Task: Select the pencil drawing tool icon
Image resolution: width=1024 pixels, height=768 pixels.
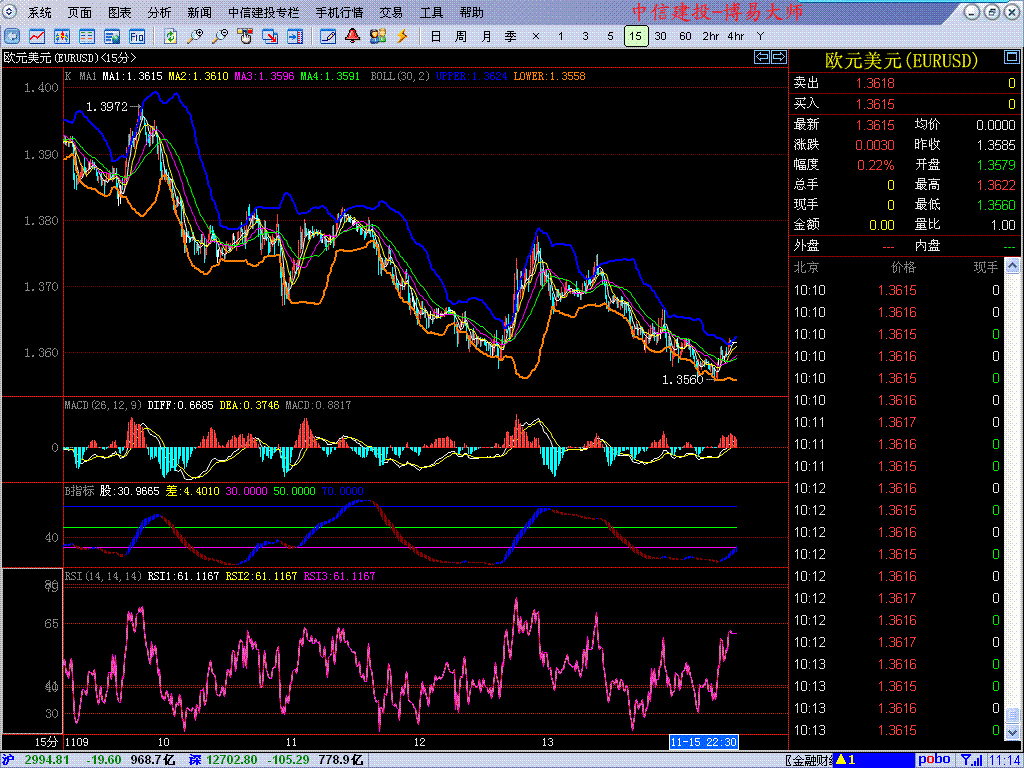Action: pos(327,36)
